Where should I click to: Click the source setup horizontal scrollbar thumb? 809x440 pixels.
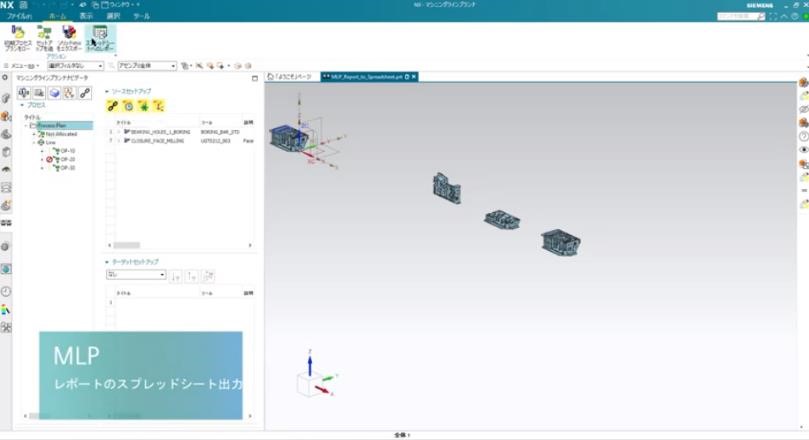[126, 246]
